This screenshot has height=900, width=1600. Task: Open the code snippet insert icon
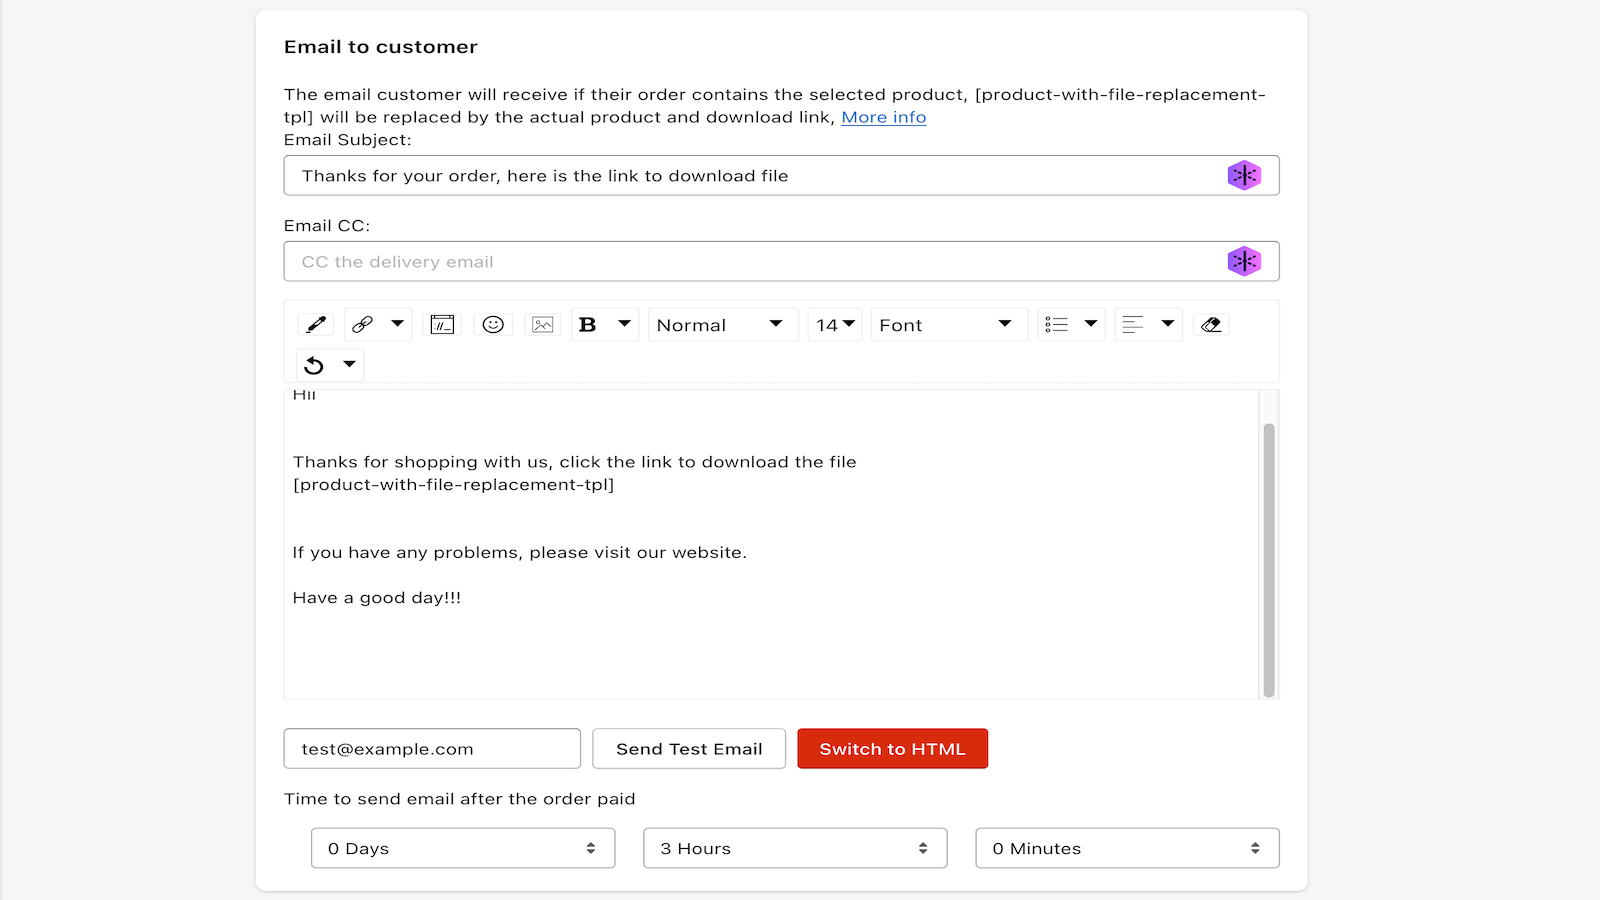442,324
